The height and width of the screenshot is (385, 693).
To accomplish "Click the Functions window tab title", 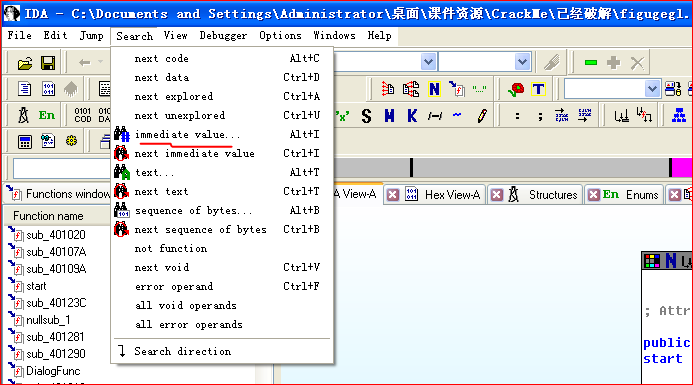I will tap(68, 194).
